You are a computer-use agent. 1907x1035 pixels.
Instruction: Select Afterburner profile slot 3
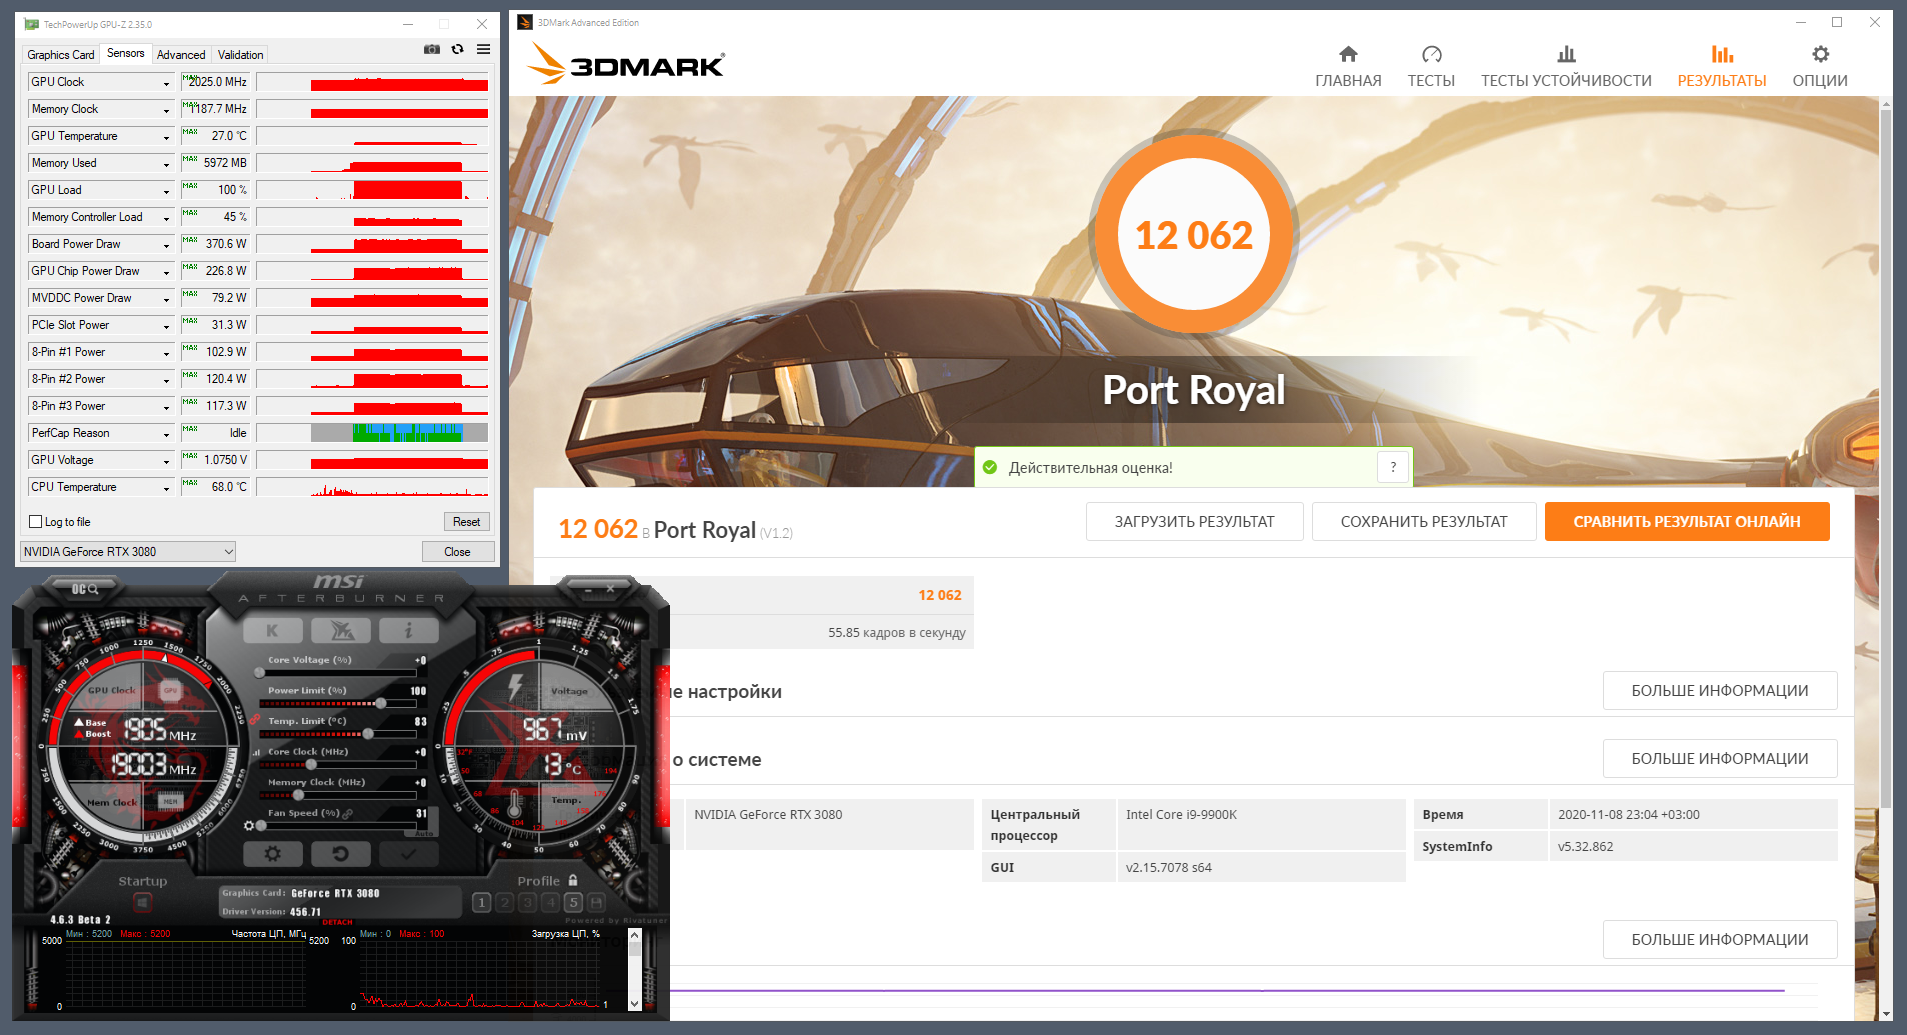coord(528,902)
